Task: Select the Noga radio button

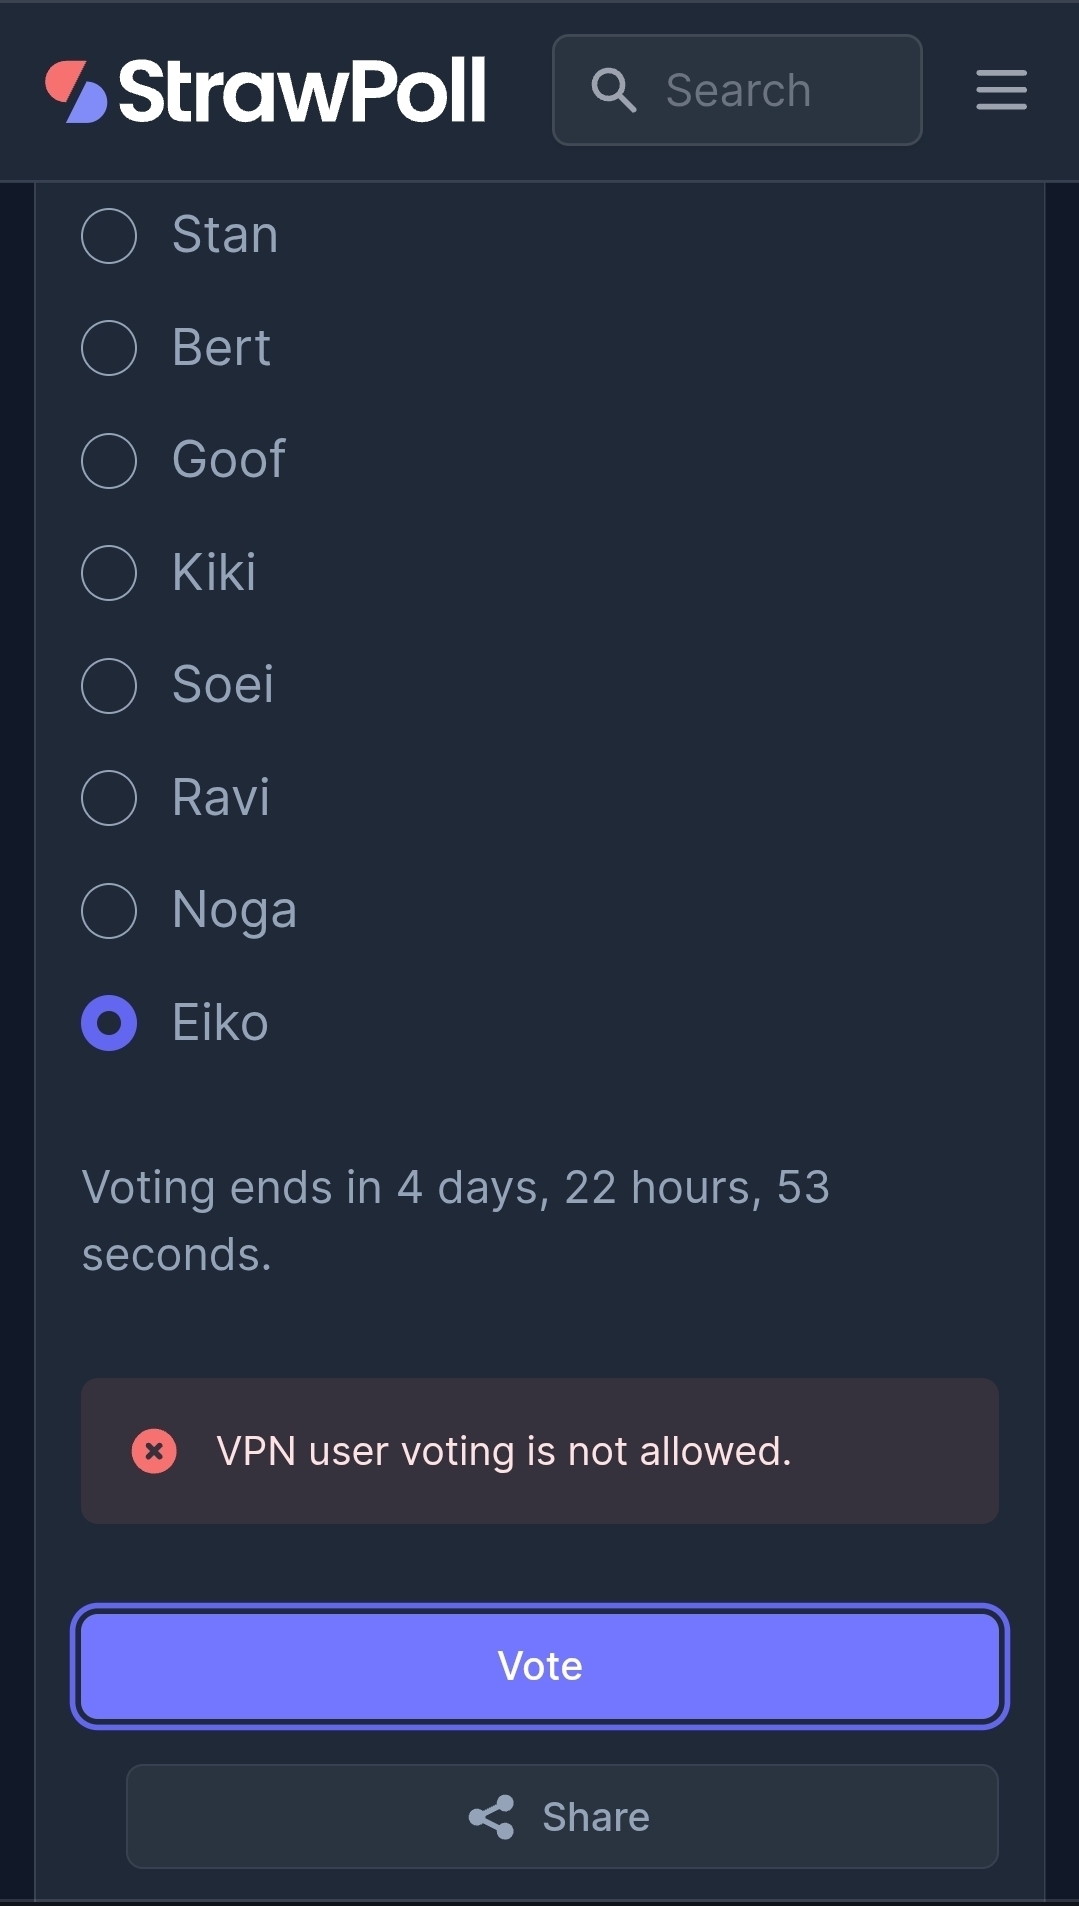Action: (109, 911)
